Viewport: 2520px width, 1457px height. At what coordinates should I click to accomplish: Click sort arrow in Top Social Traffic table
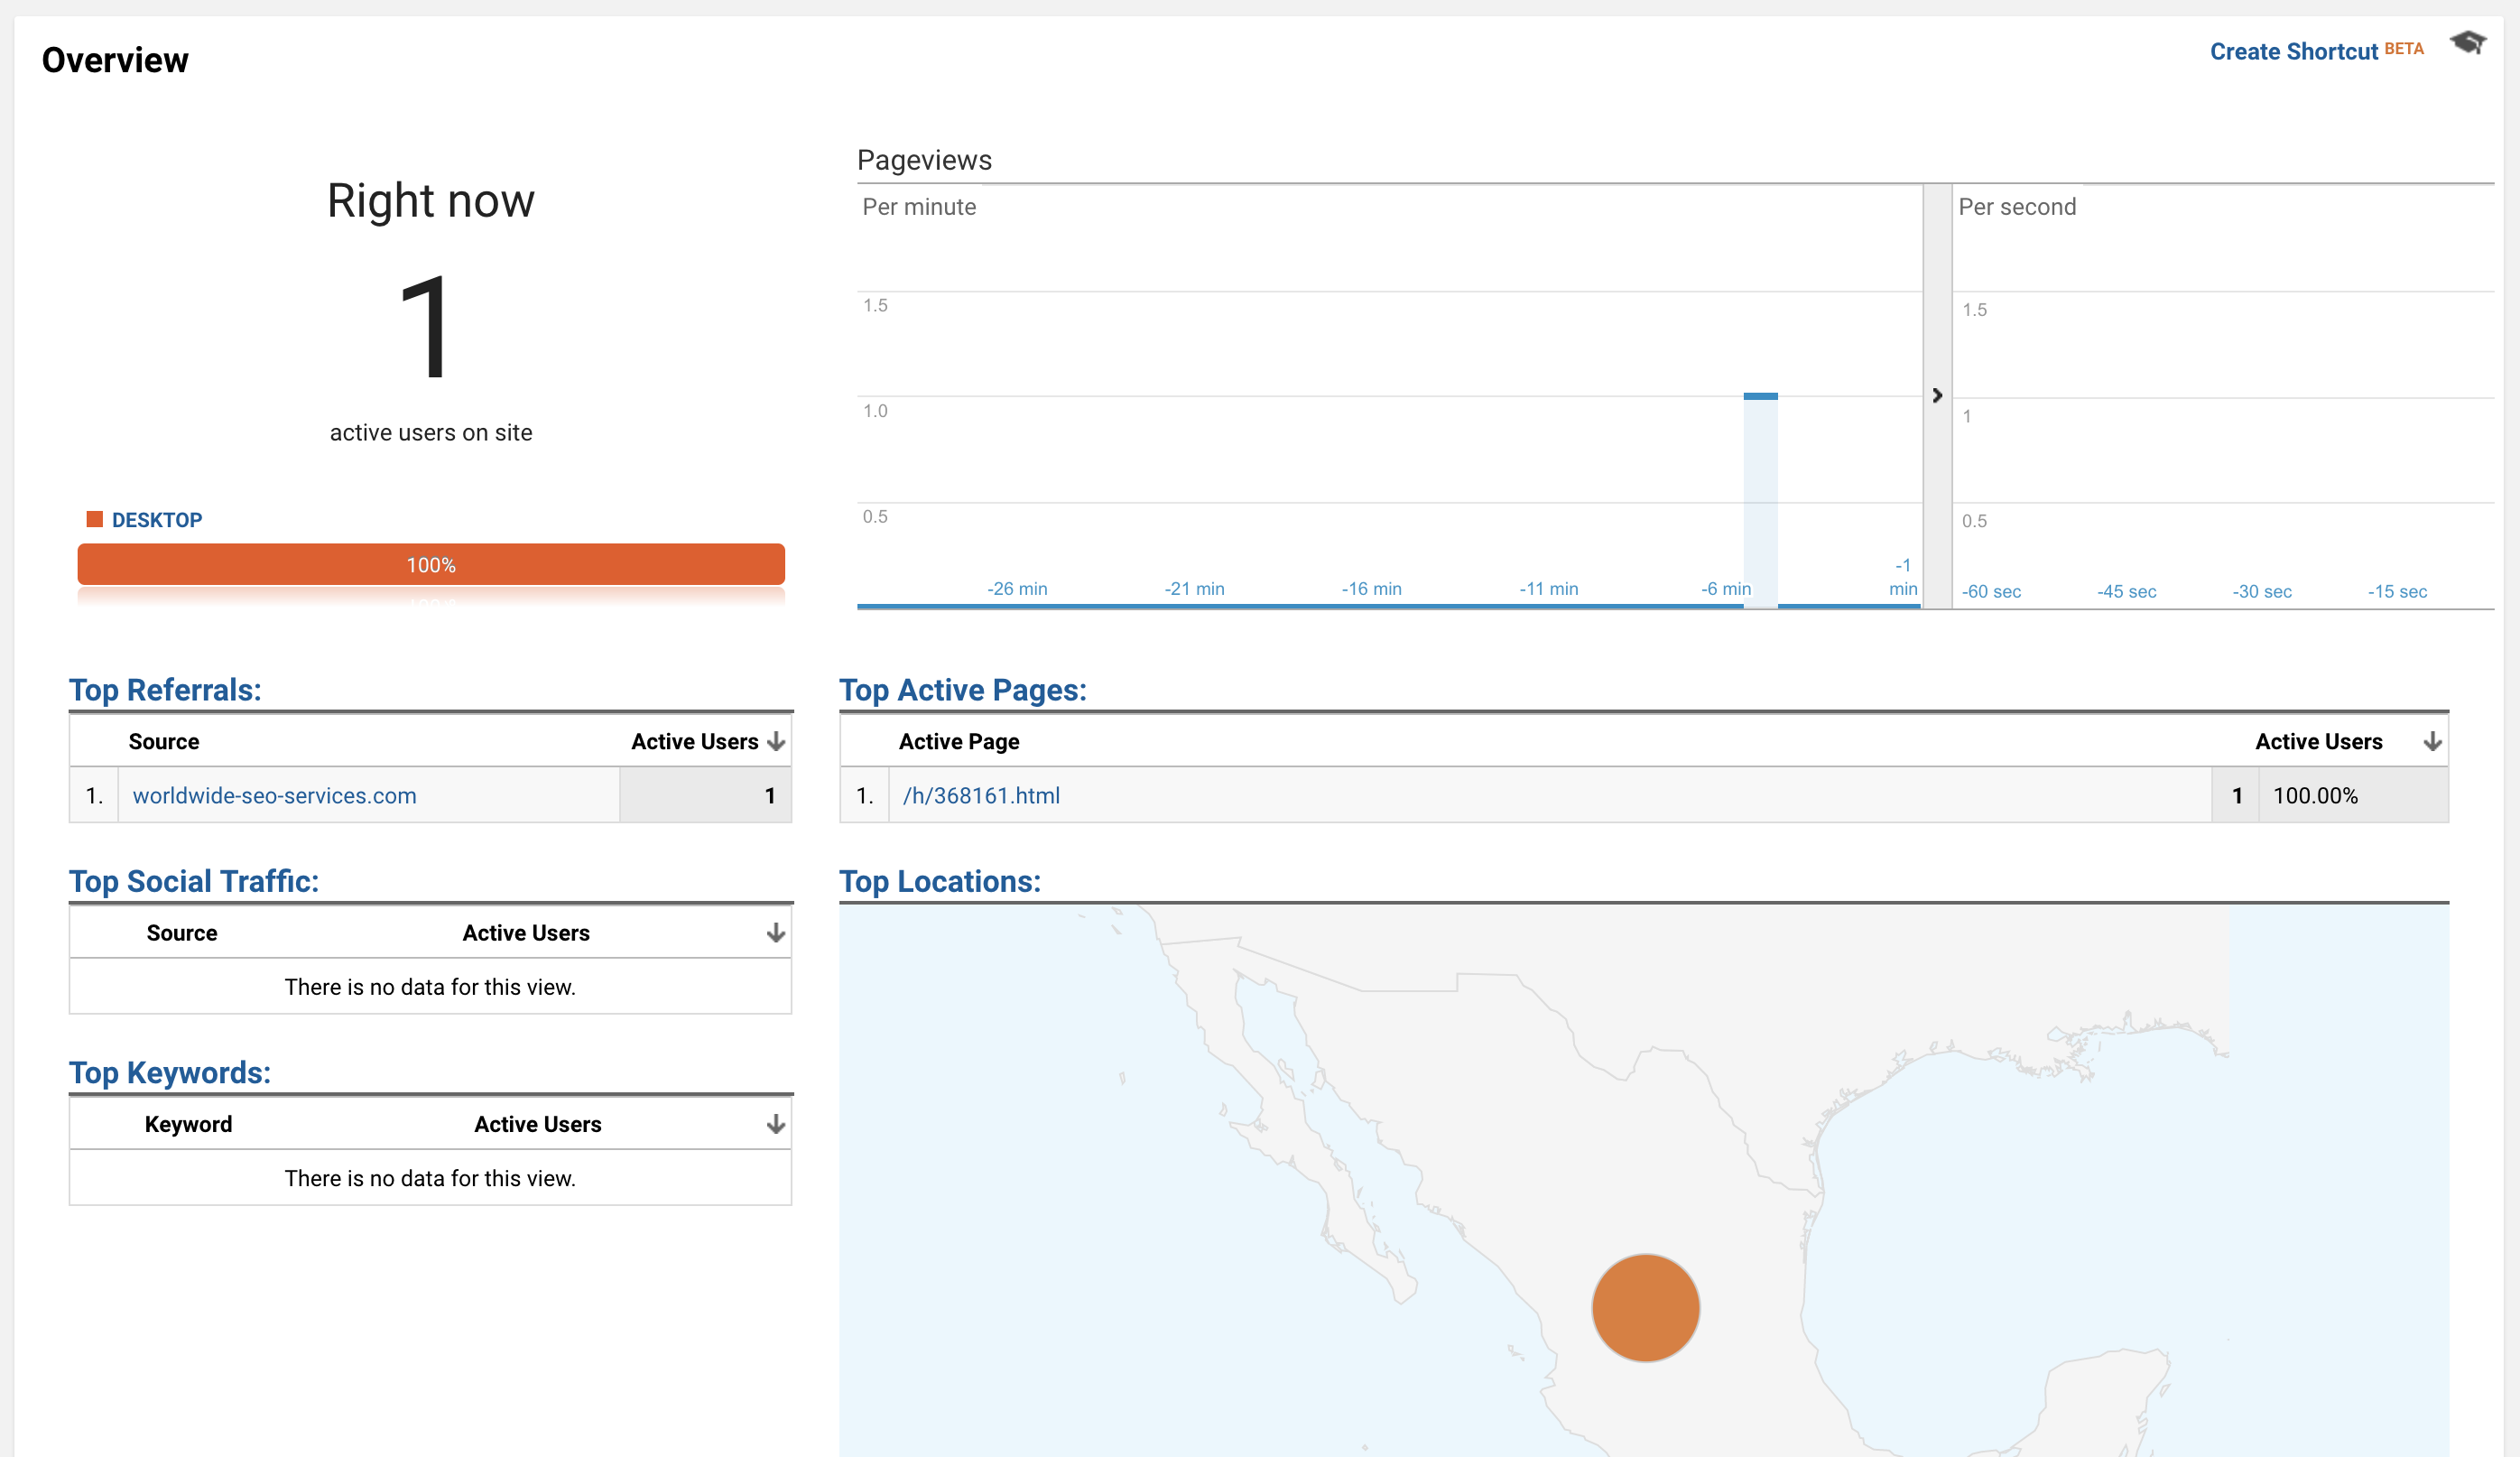(x=776, y=933)
